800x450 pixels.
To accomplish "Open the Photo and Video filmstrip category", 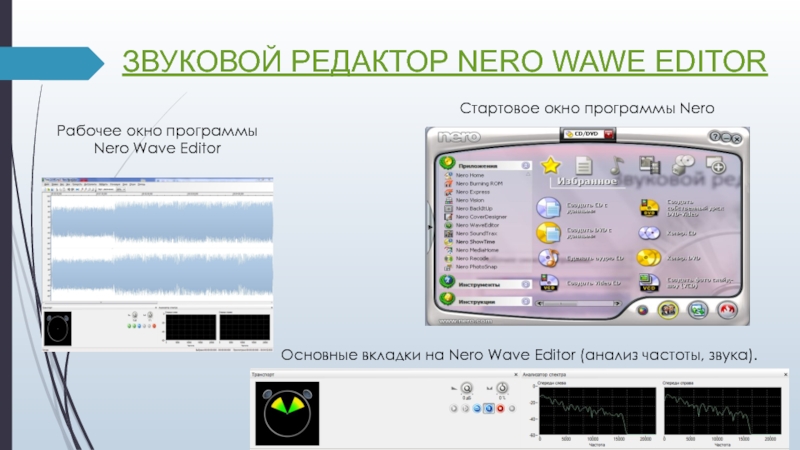I will (x=649, y=165).
